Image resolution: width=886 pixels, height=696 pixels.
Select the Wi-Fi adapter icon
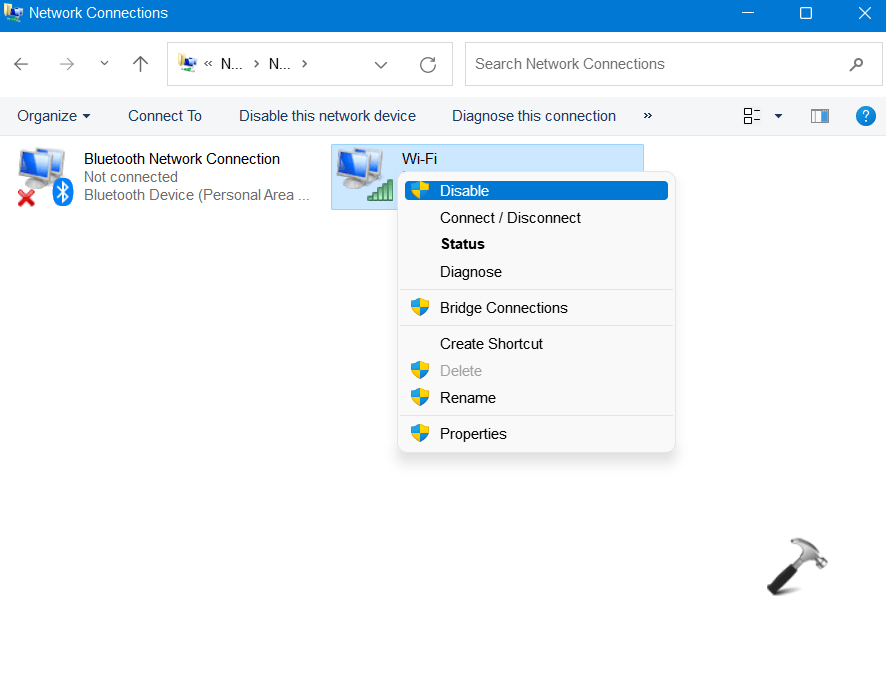(364, 175)
